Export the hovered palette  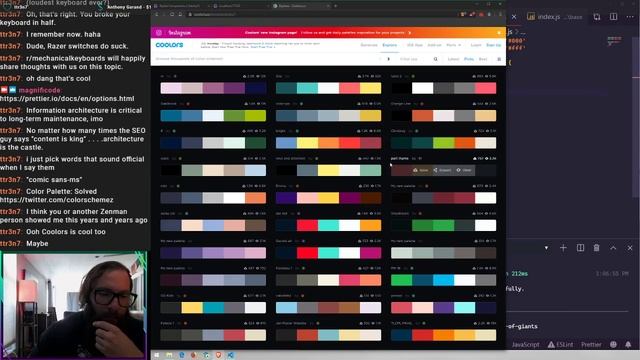(442, 170)
